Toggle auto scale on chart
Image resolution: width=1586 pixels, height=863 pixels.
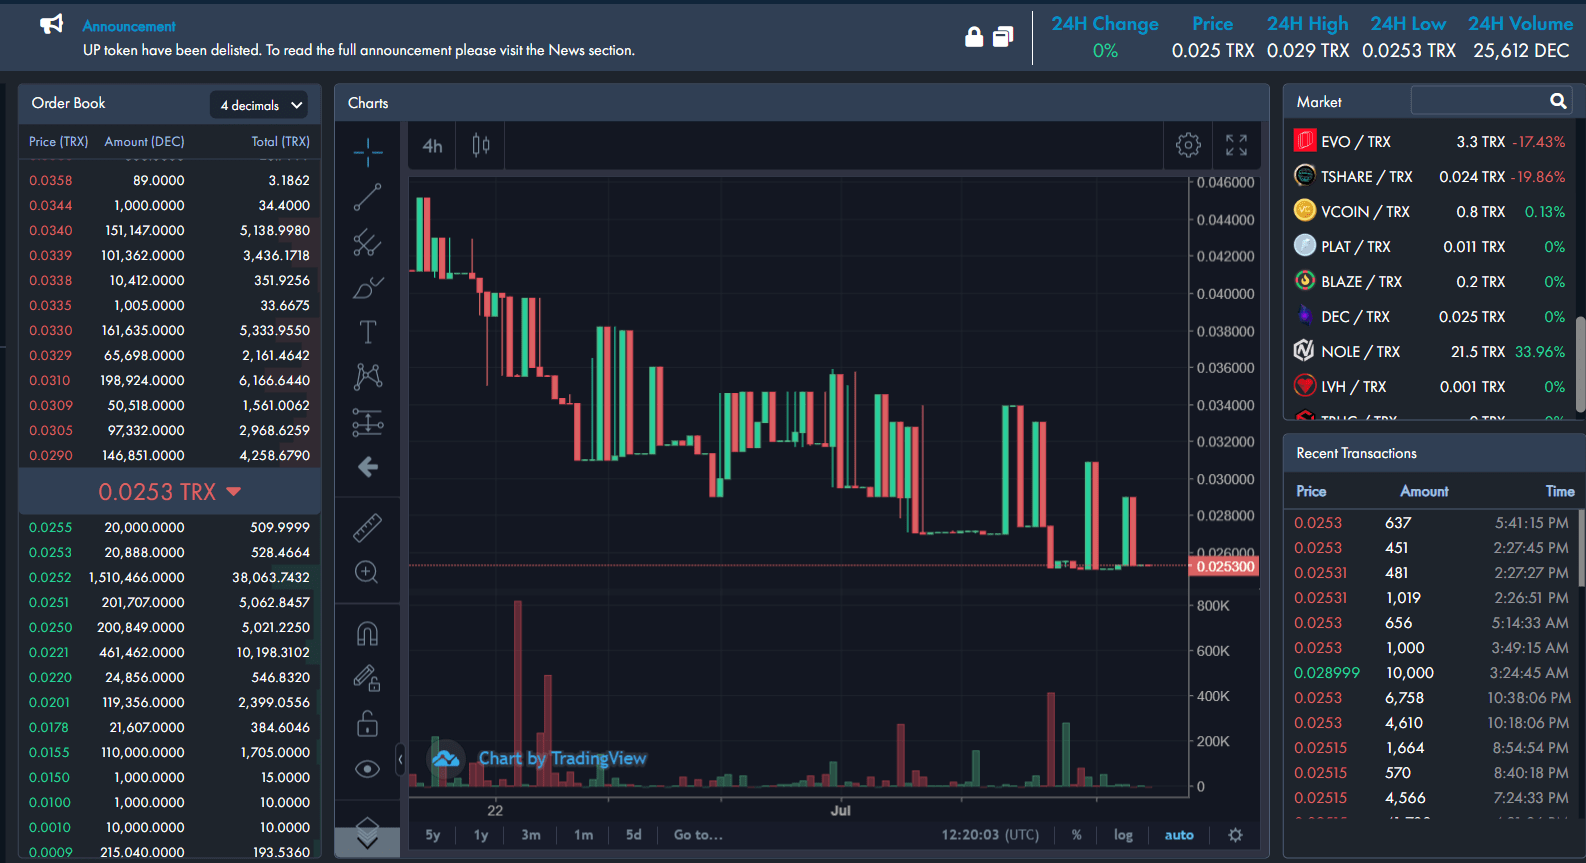click(1179, 835)
